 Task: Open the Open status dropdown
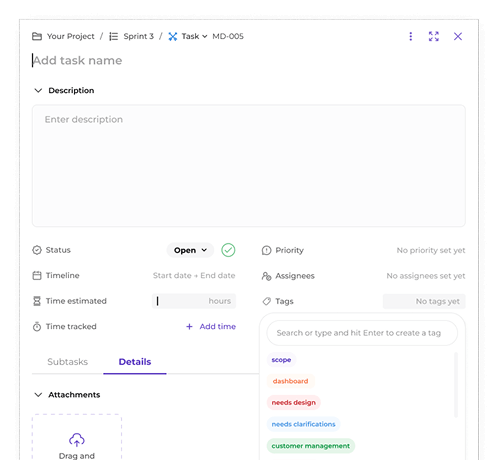190,250
